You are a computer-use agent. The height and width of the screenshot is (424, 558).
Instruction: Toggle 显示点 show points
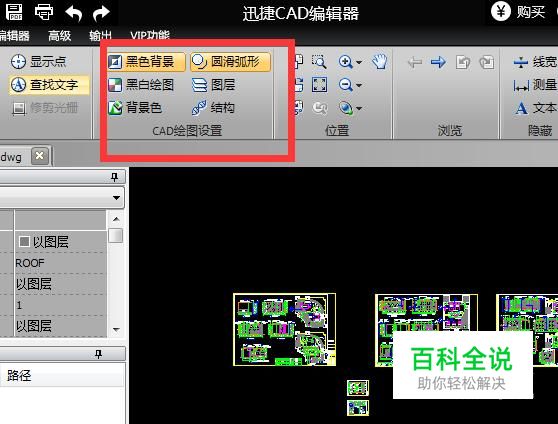pos(38,62)
